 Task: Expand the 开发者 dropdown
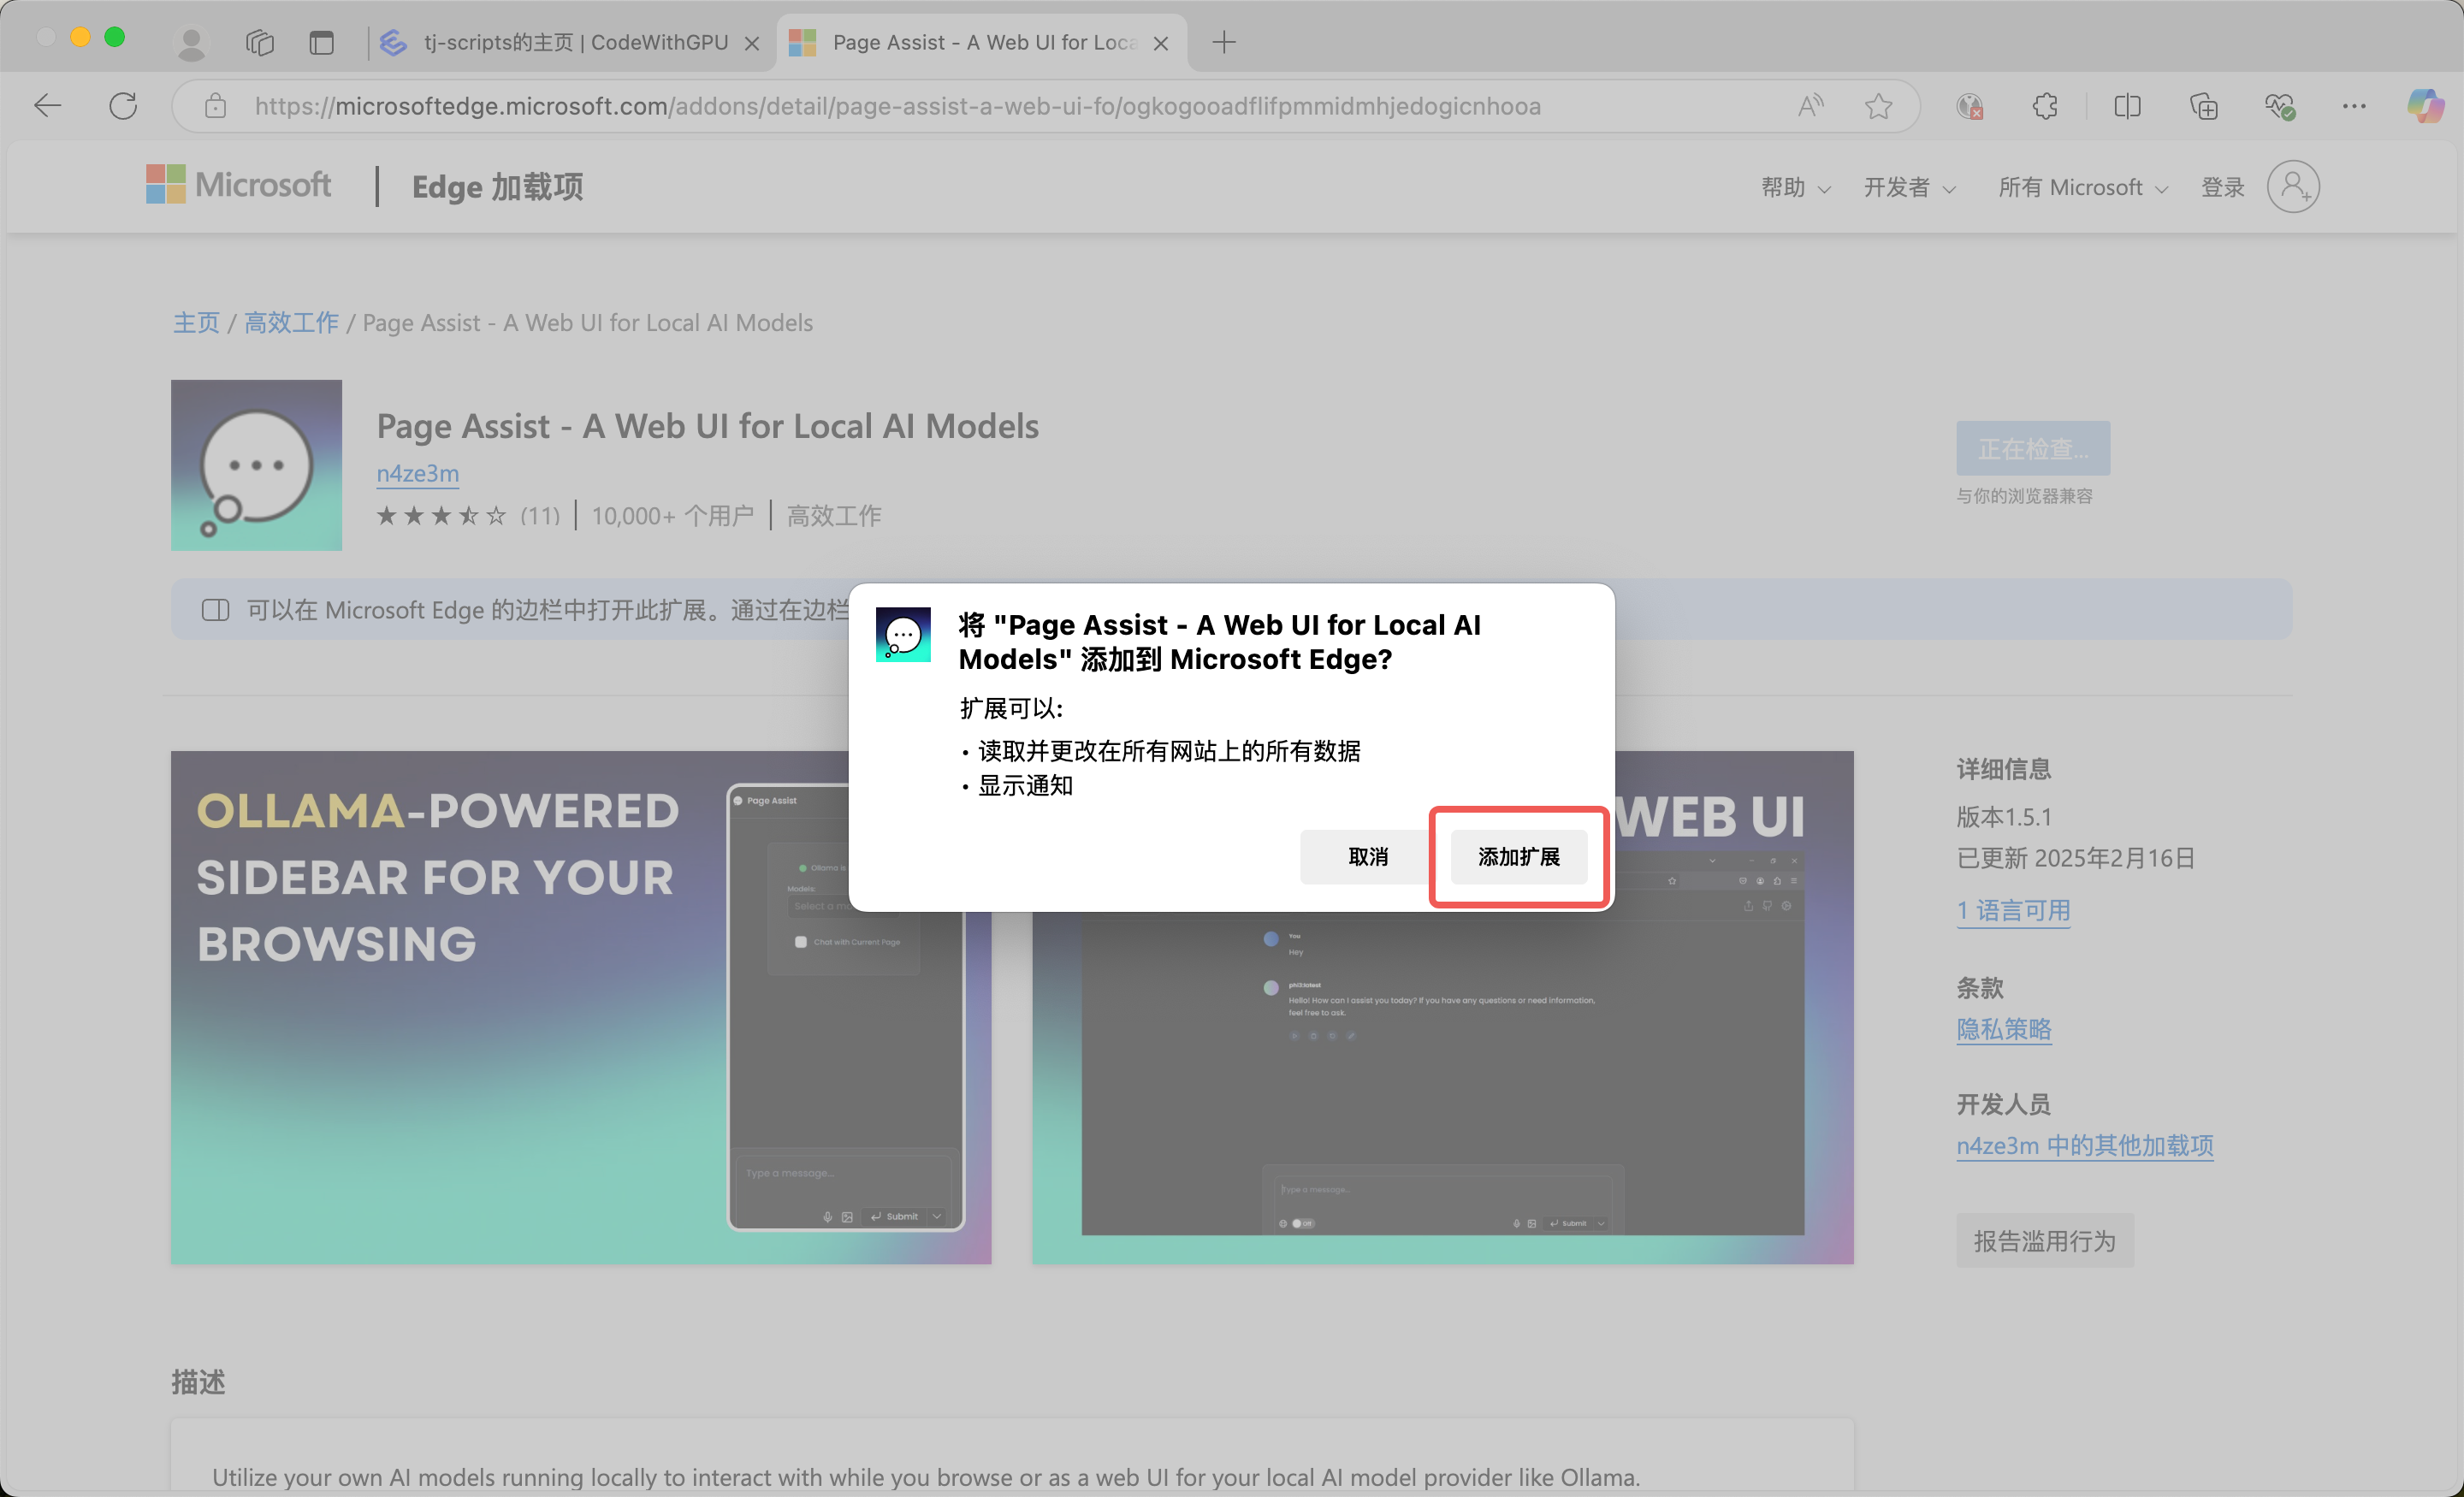[1909, 187]
